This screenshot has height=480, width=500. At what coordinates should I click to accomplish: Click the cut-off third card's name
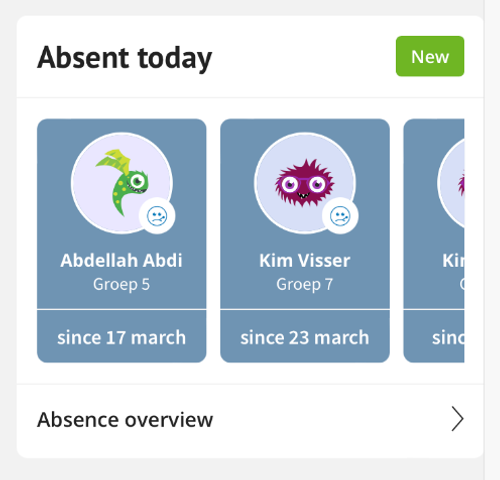point(453,260)
